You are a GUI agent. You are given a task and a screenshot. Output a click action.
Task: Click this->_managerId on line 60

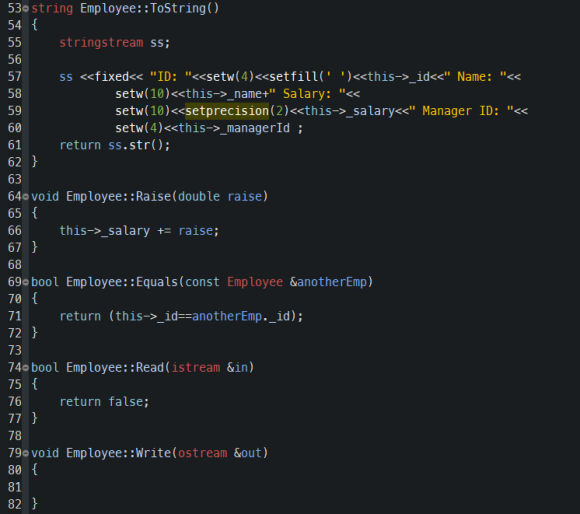[234, 128]
